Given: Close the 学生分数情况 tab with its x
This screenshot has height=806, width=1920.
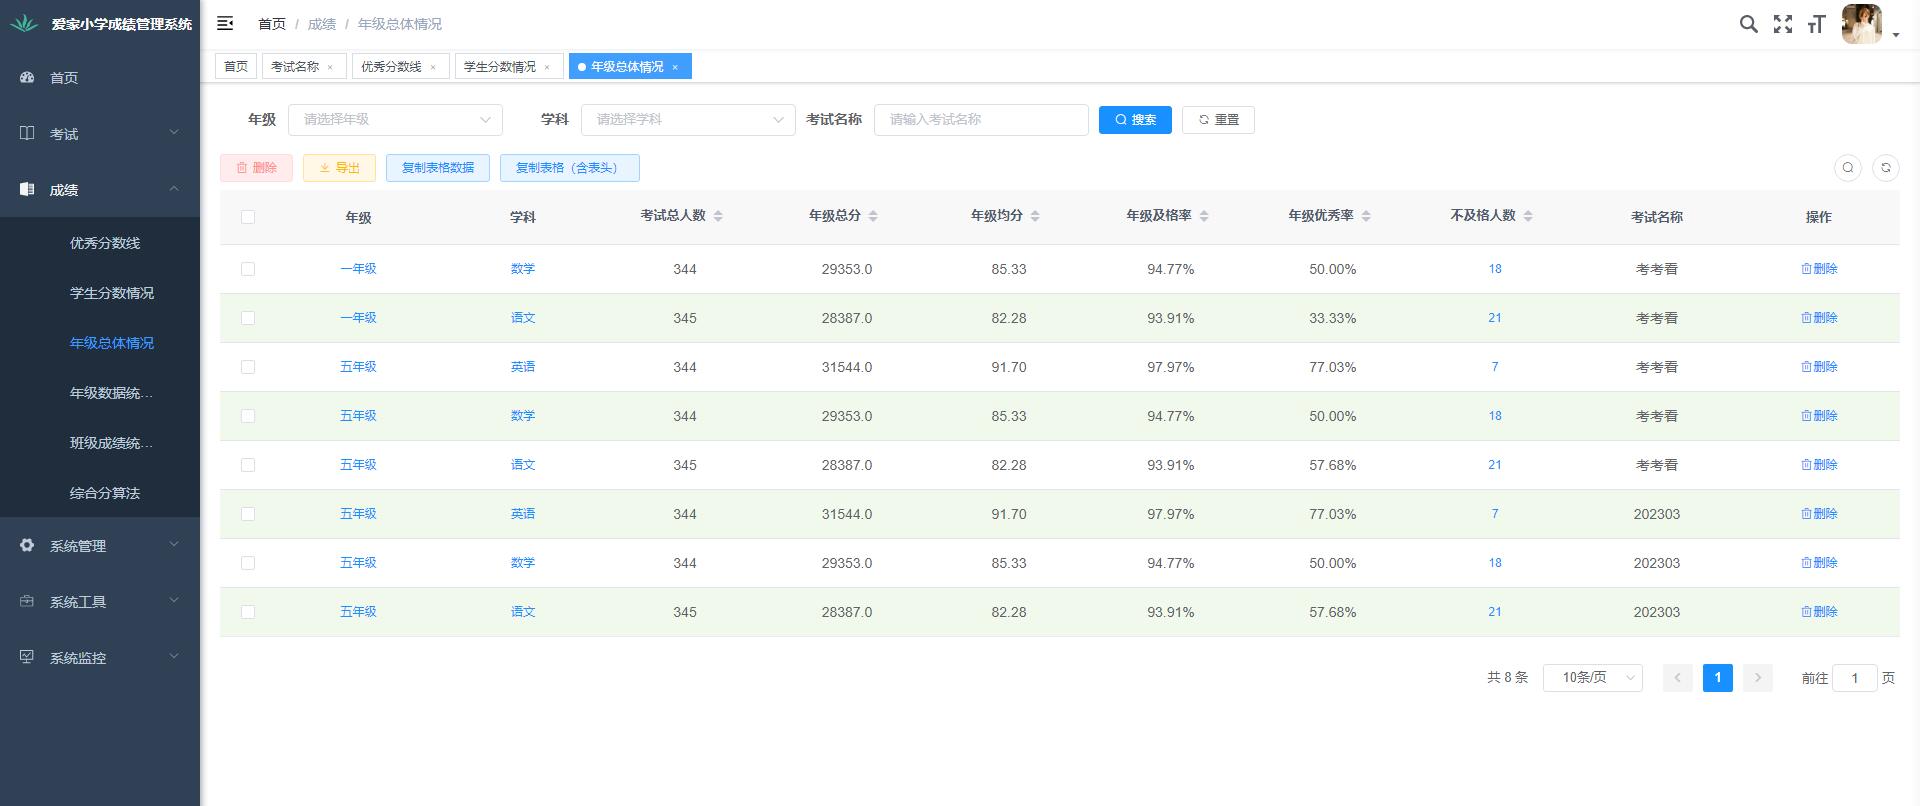Looking at the screenshot, I should tap(547, 67).
